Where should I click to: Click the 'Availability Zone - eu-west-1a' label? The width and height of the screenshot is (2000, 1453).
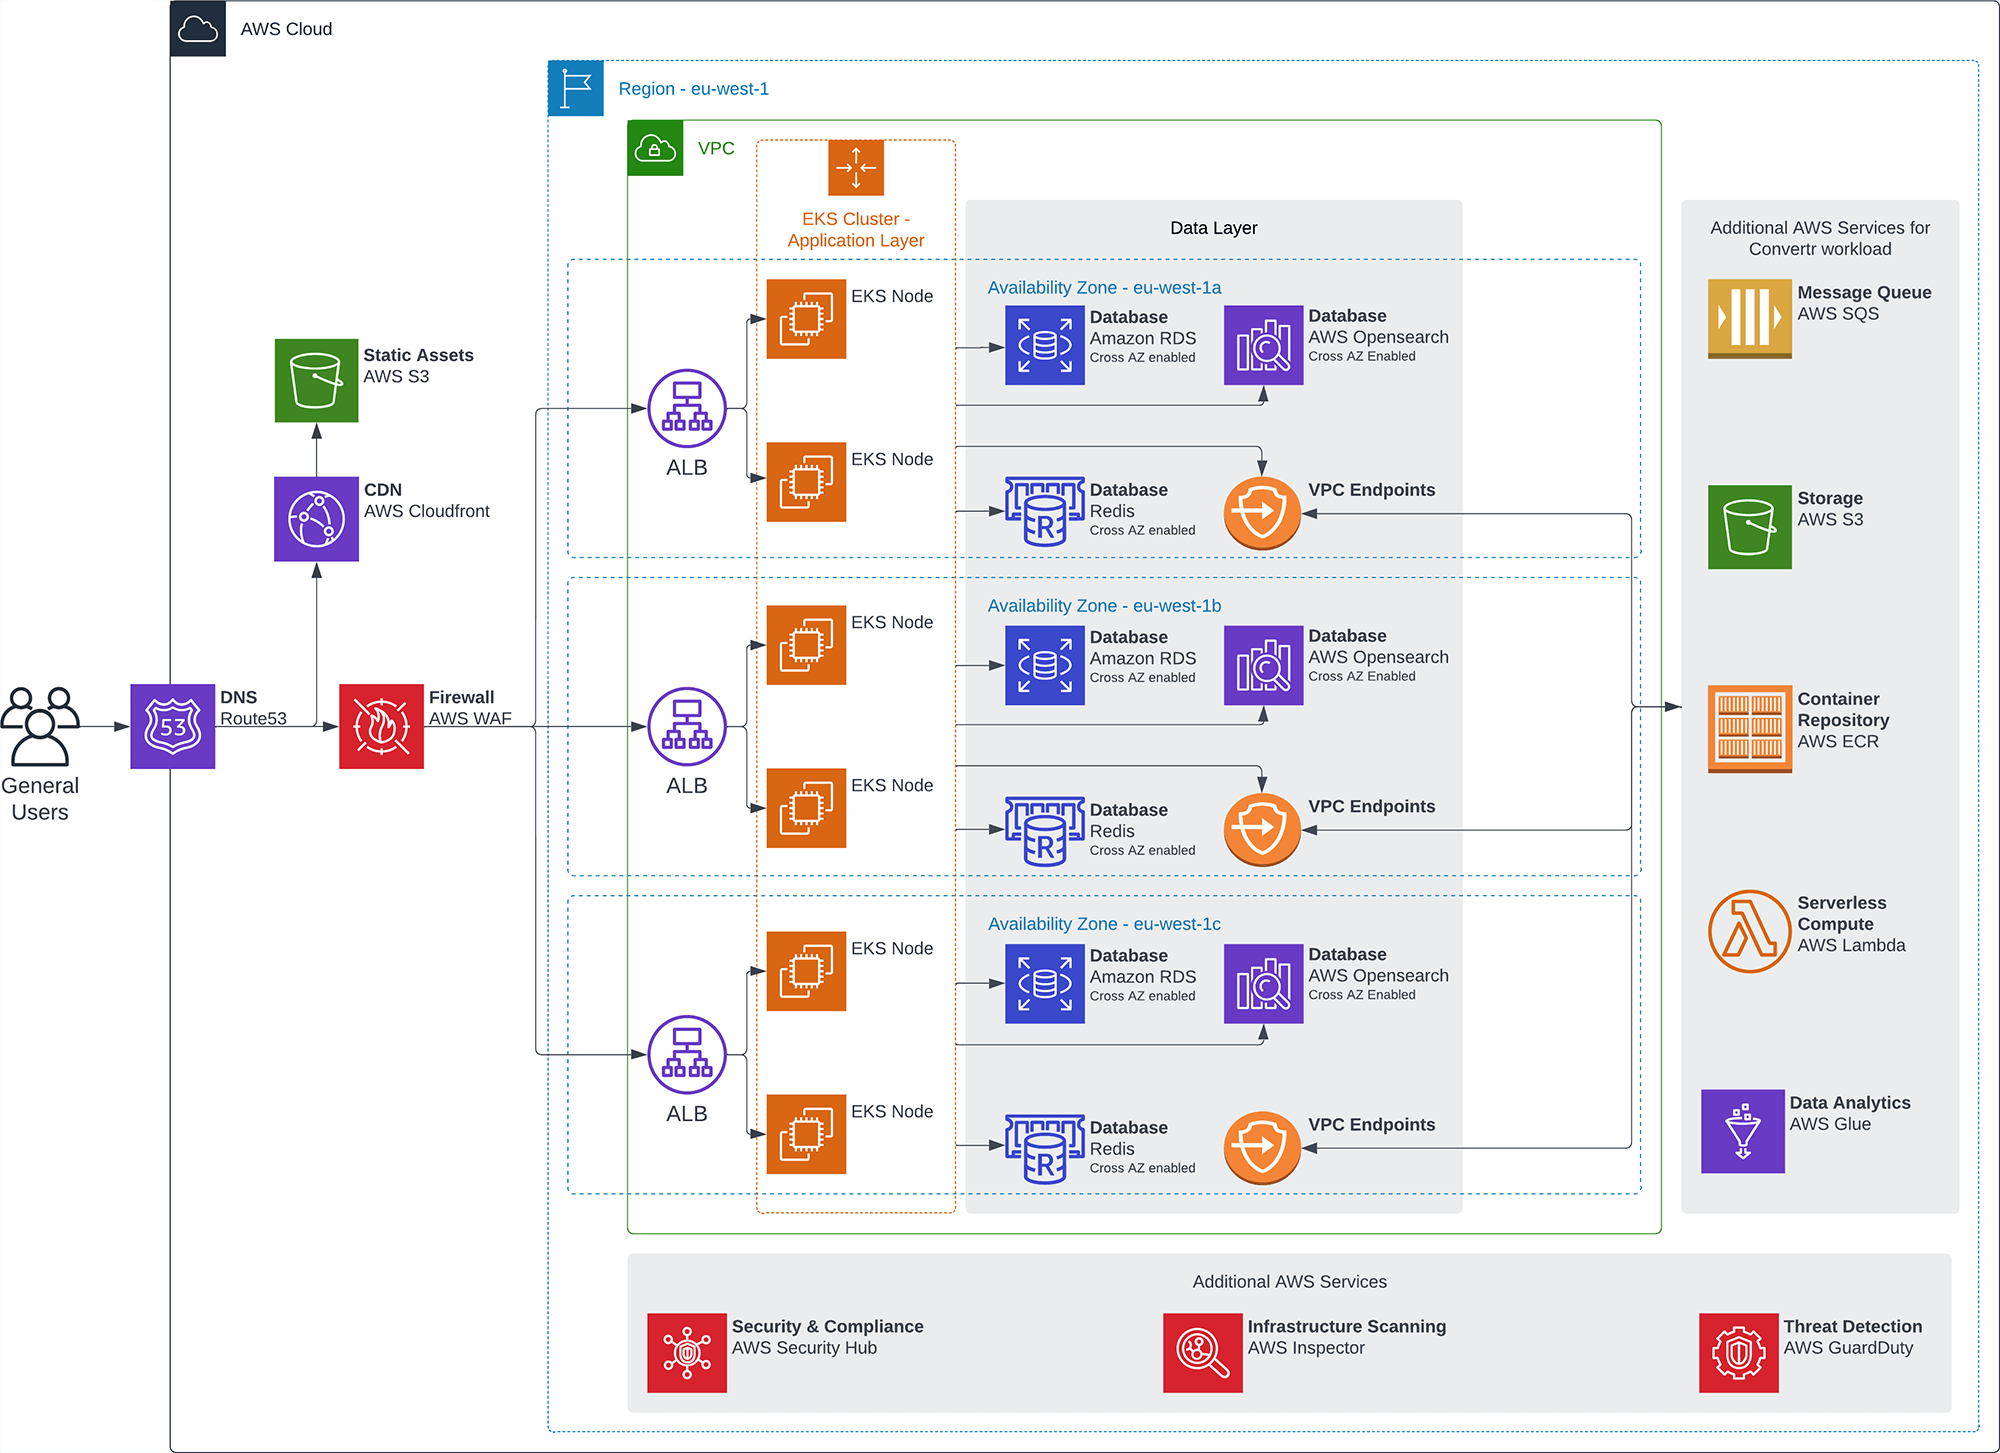coord(1104,288)
